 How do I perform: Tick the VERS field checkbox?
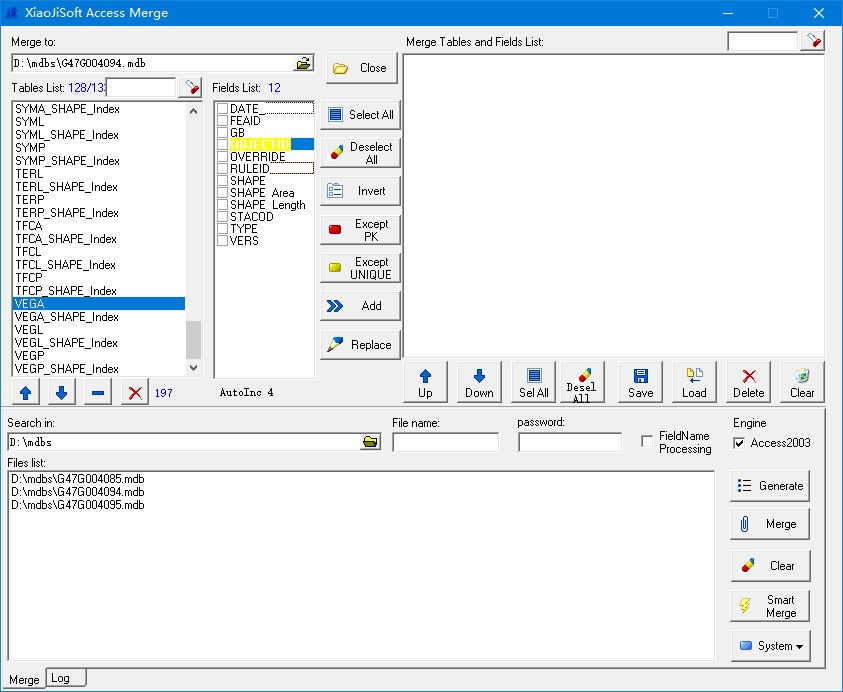coord(223,240)
